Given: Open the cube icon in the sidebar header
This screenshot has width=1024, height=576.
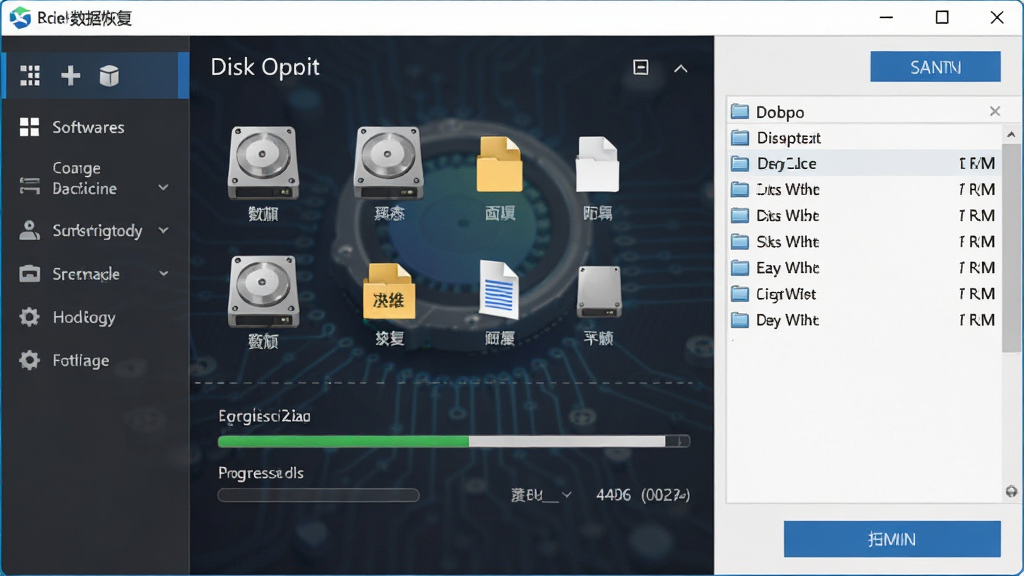Looking at the screenshot, I should (109, 76).
